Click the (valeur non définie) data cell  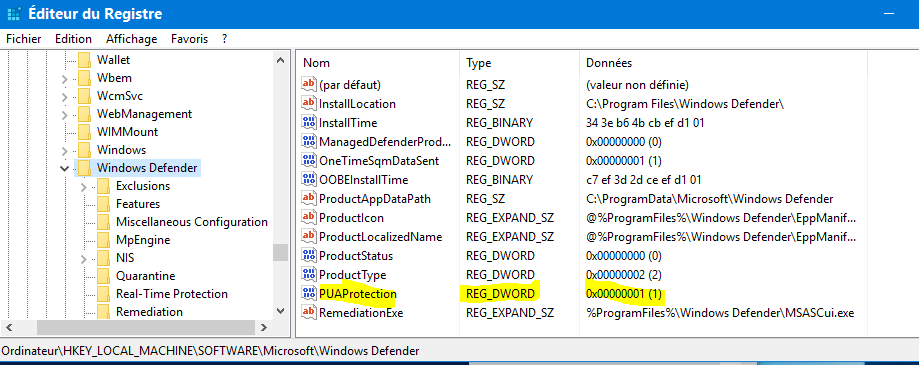coord(637,85)
